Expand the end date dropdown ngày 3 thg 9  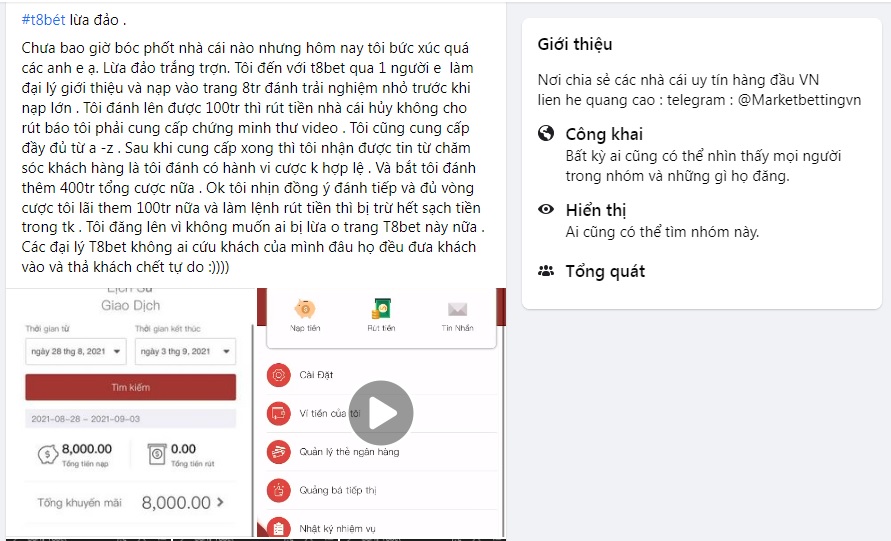[185, 351]
